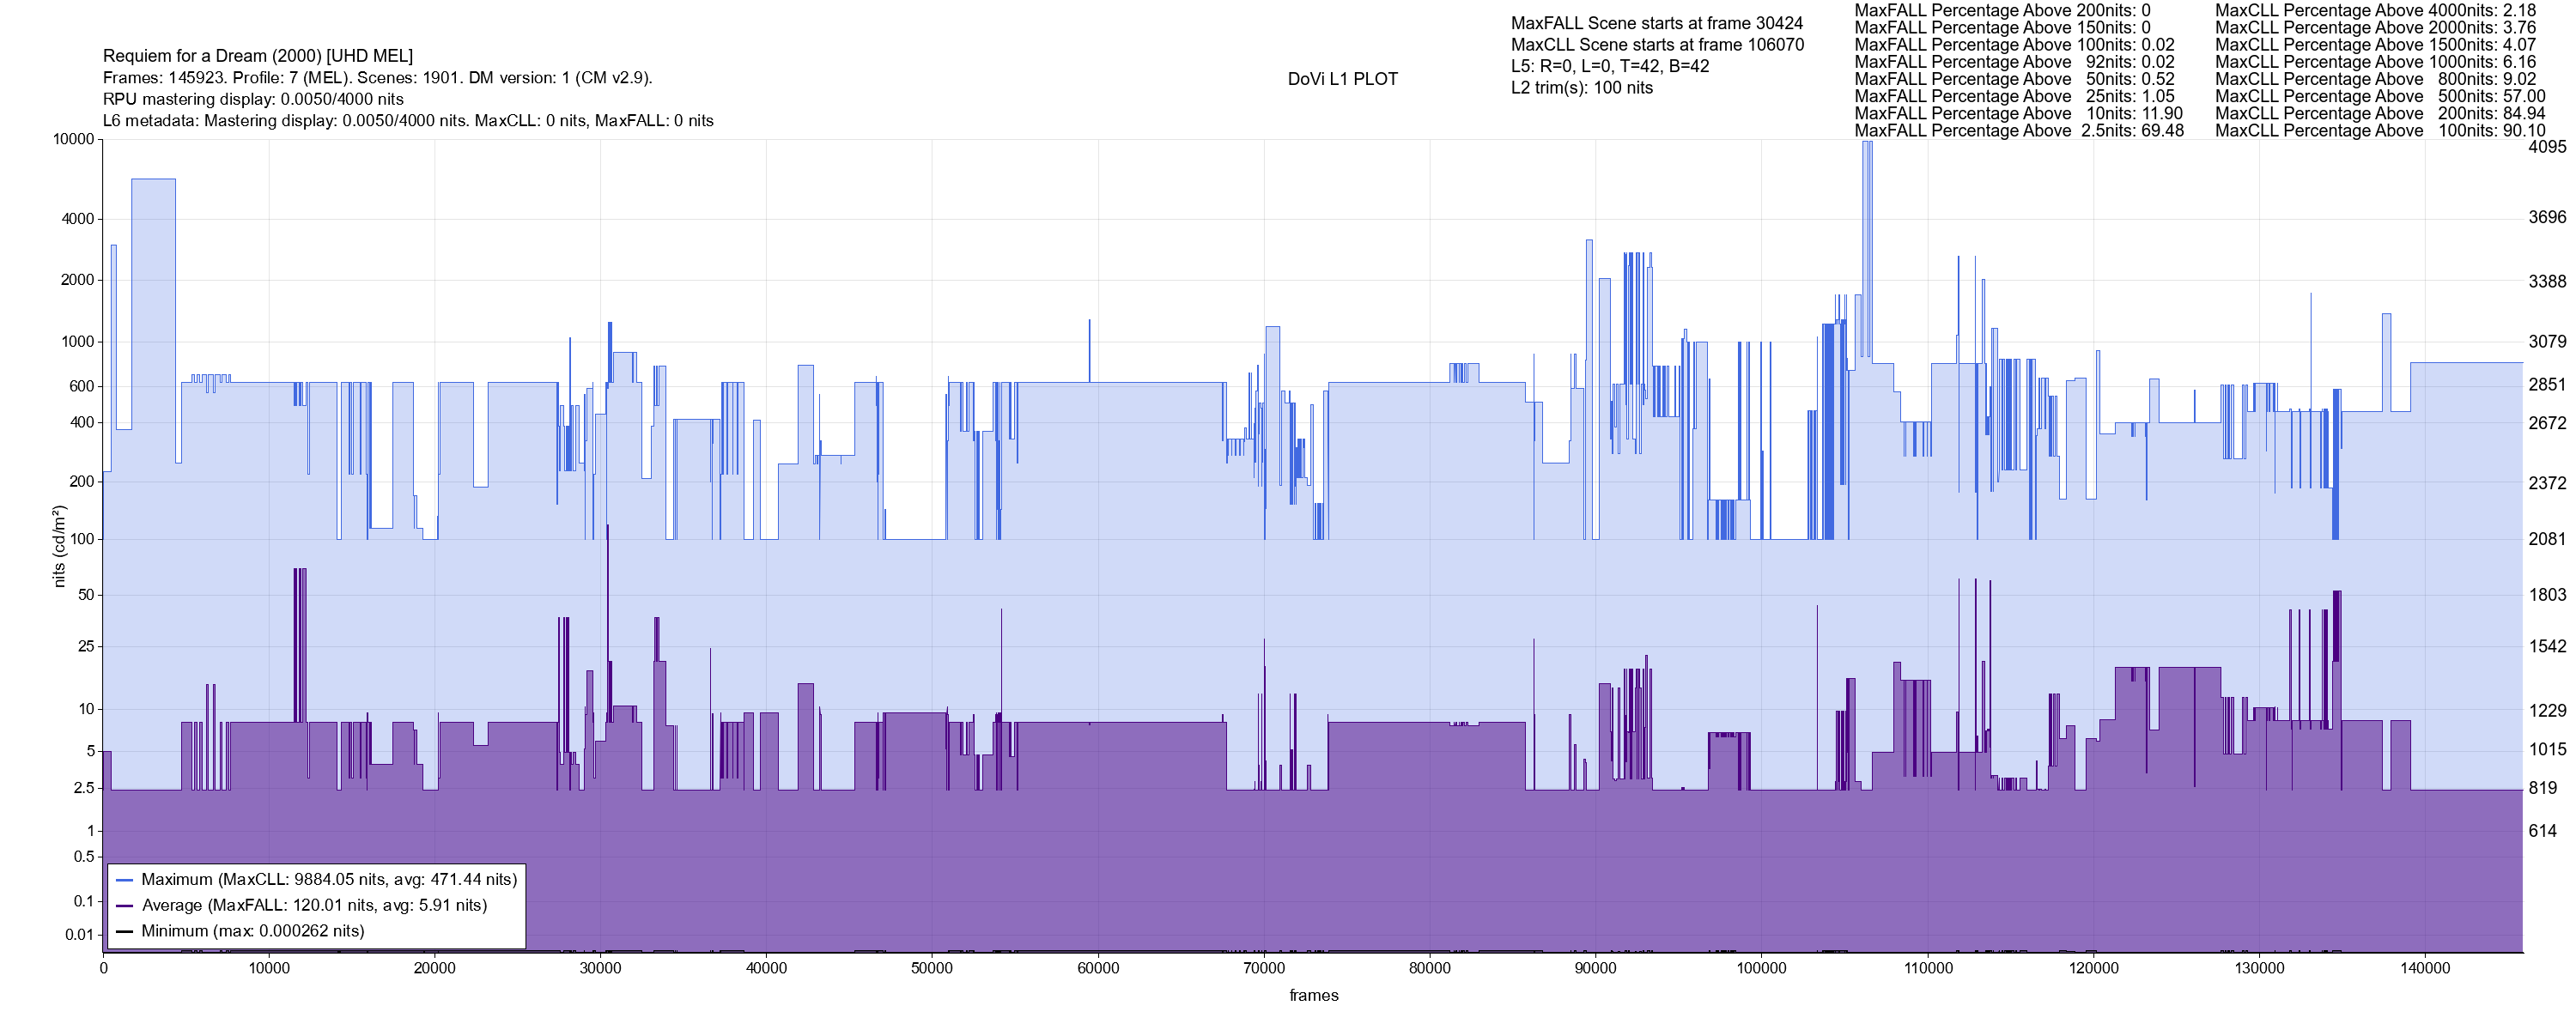Click the 70000 frames x-axis tick
This screenshot has height=1030, width=2576.
(x=1264, y=968)
